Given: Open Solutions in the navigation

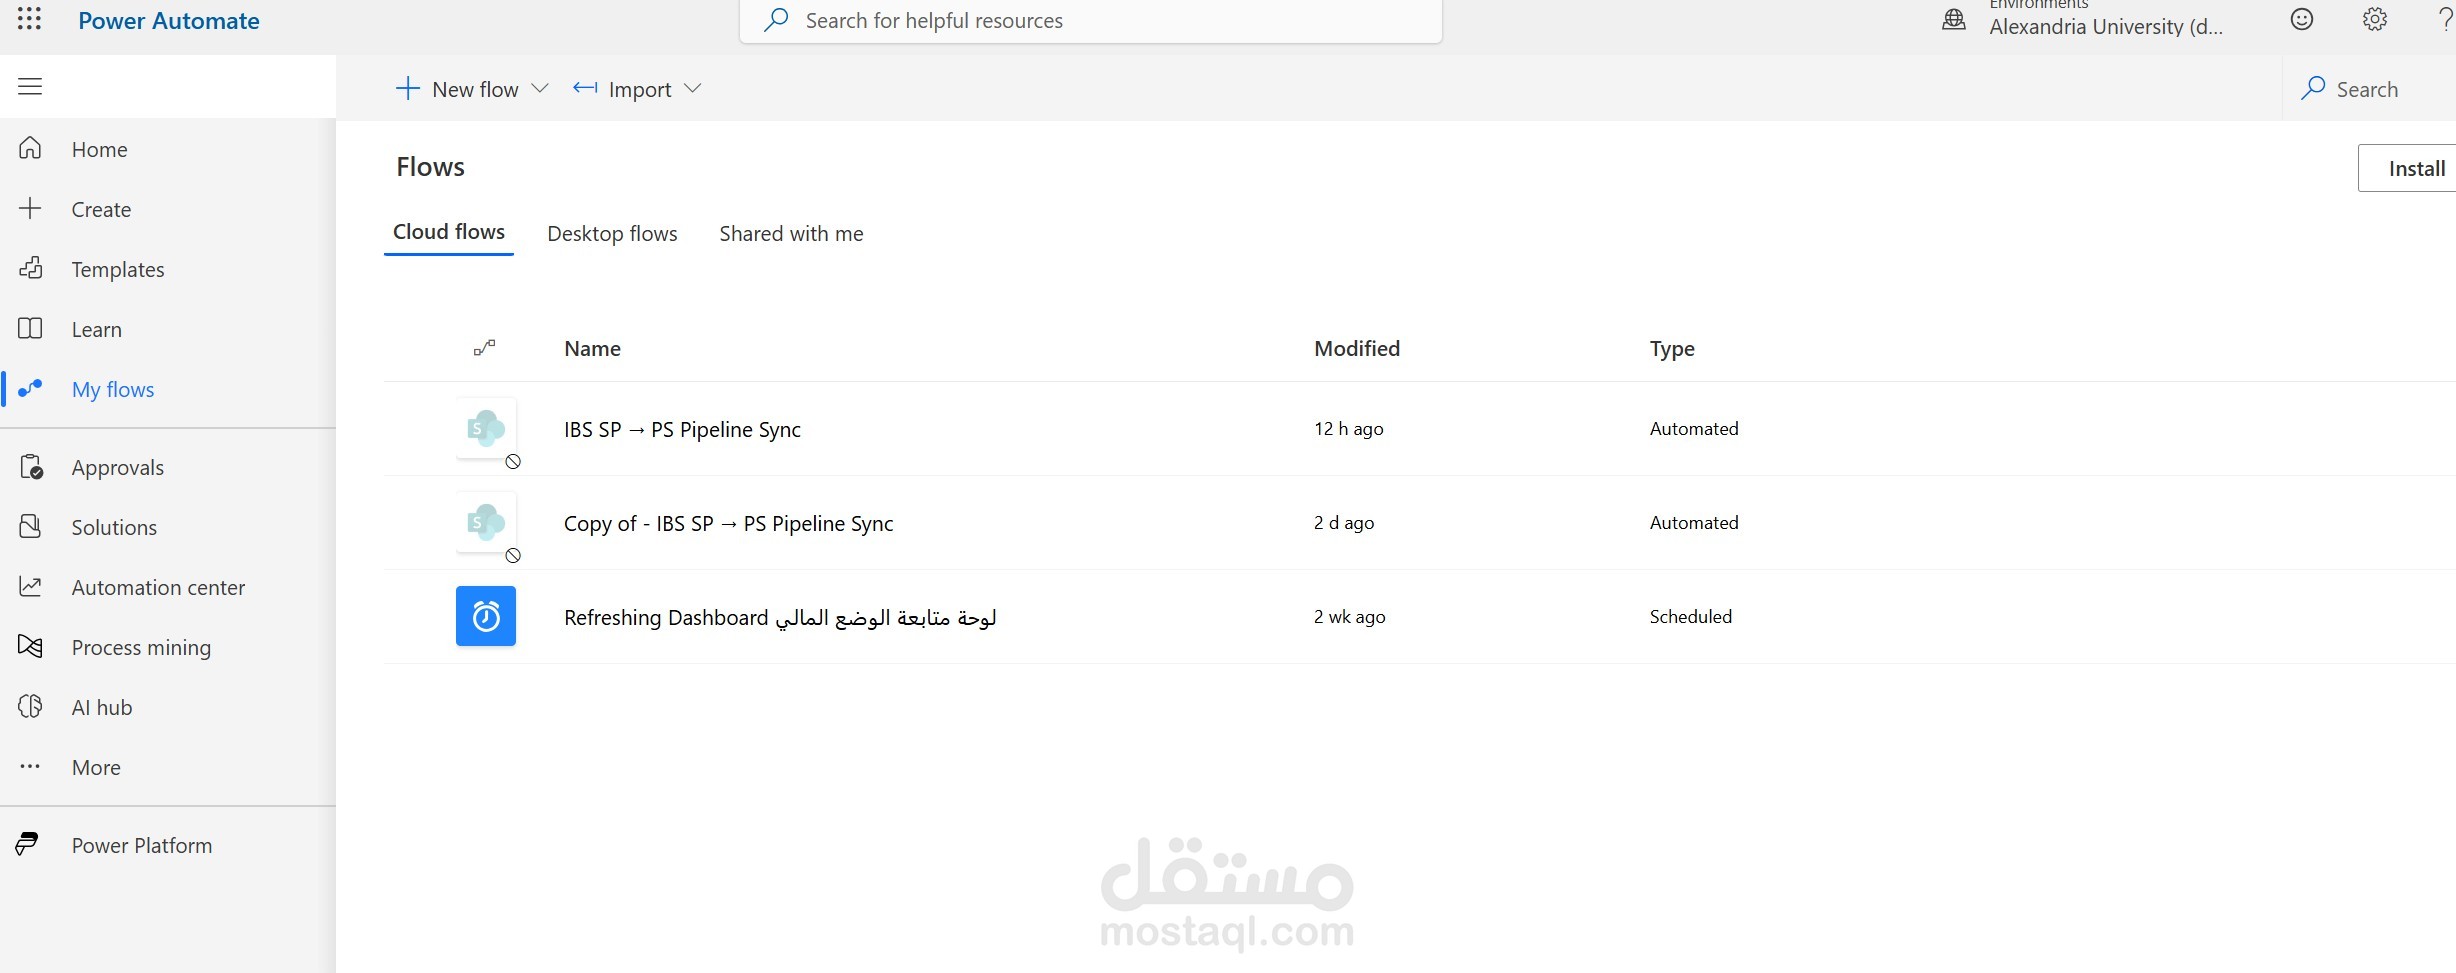Looking at the screenshot, I should click(114, 528).
